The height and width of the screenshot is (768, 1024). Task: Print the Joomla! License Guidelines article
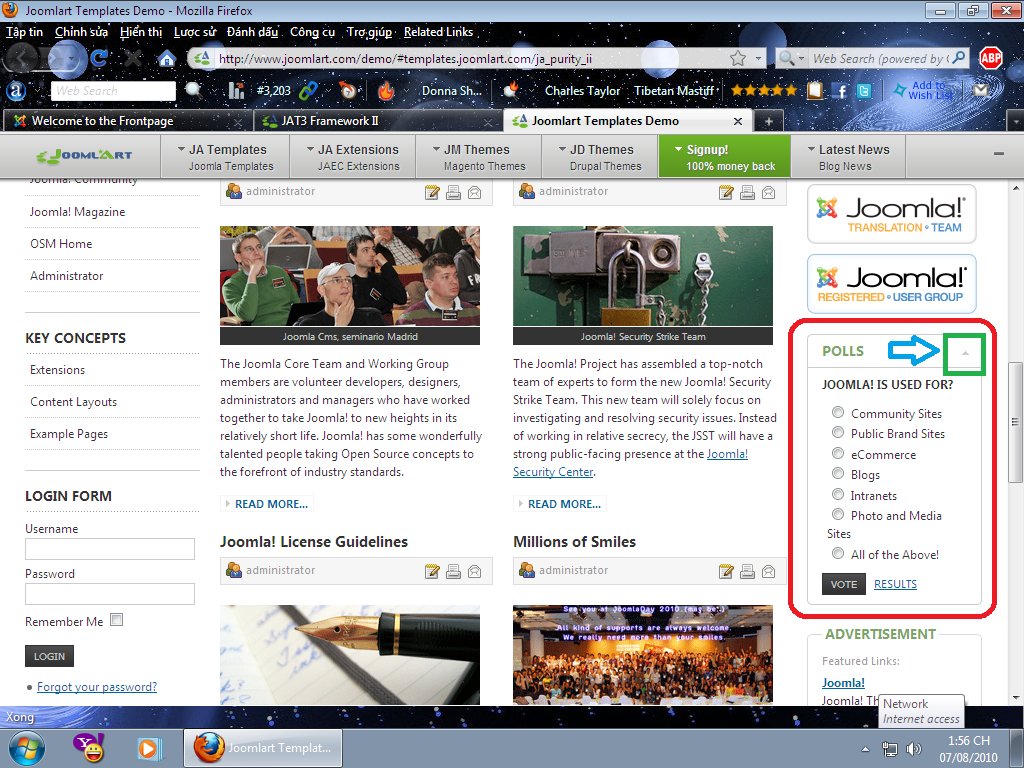[453, 571]
